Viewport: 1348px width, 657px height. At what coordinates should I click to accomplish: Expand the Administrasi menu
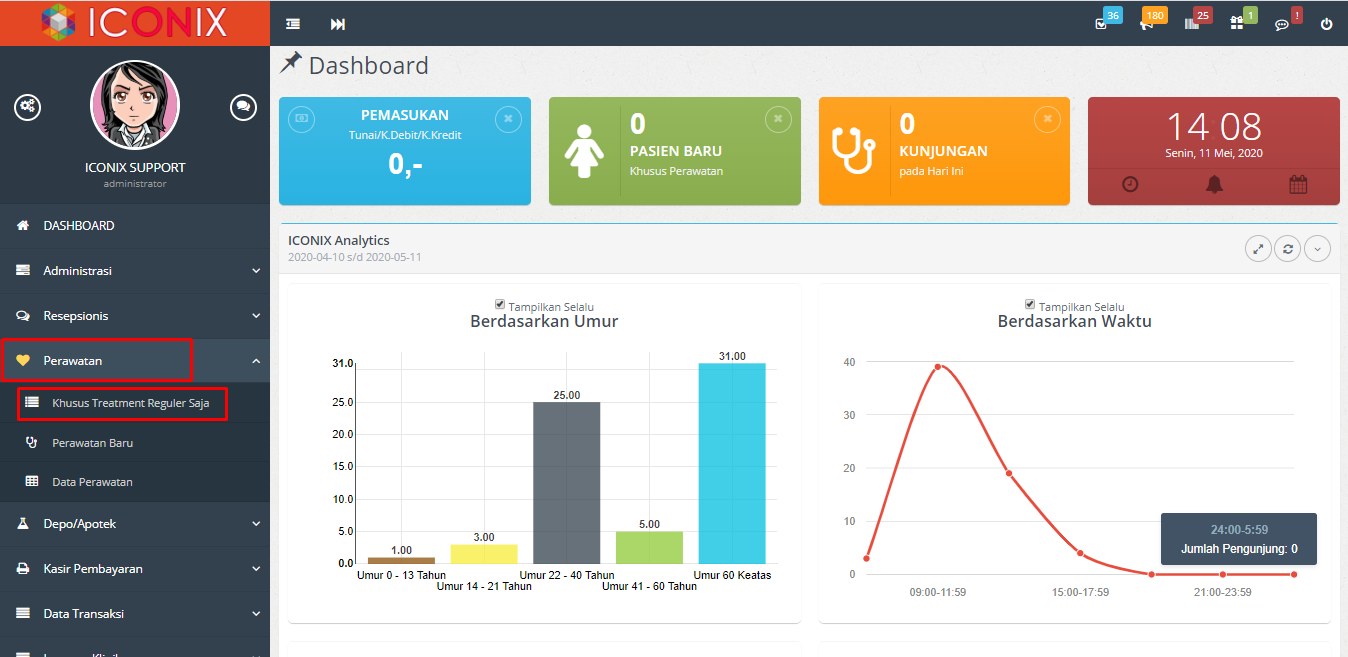[x=135, y=271]
